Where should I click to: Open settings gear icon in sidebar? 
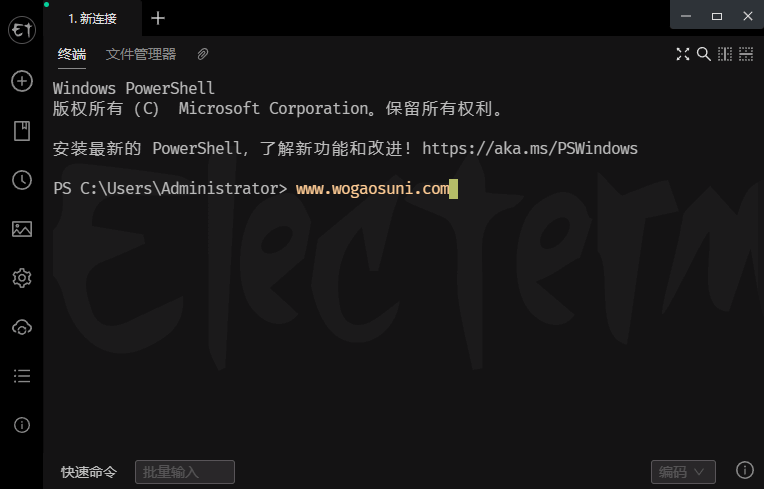(x=22, y=278)
